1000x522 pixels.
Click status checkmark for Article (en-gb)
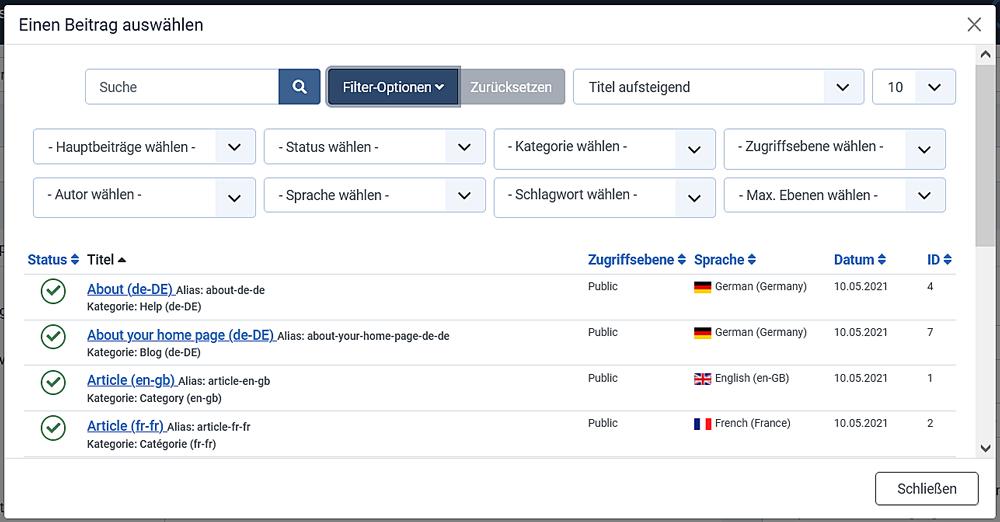53,383
